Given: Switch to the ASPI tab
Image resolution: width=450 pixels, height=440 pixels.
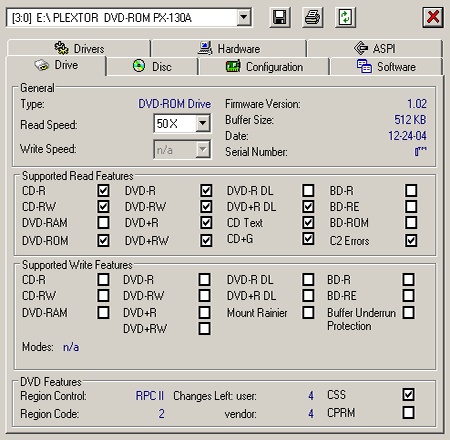Looking at the screenshot, I should (x=375, y=49).
